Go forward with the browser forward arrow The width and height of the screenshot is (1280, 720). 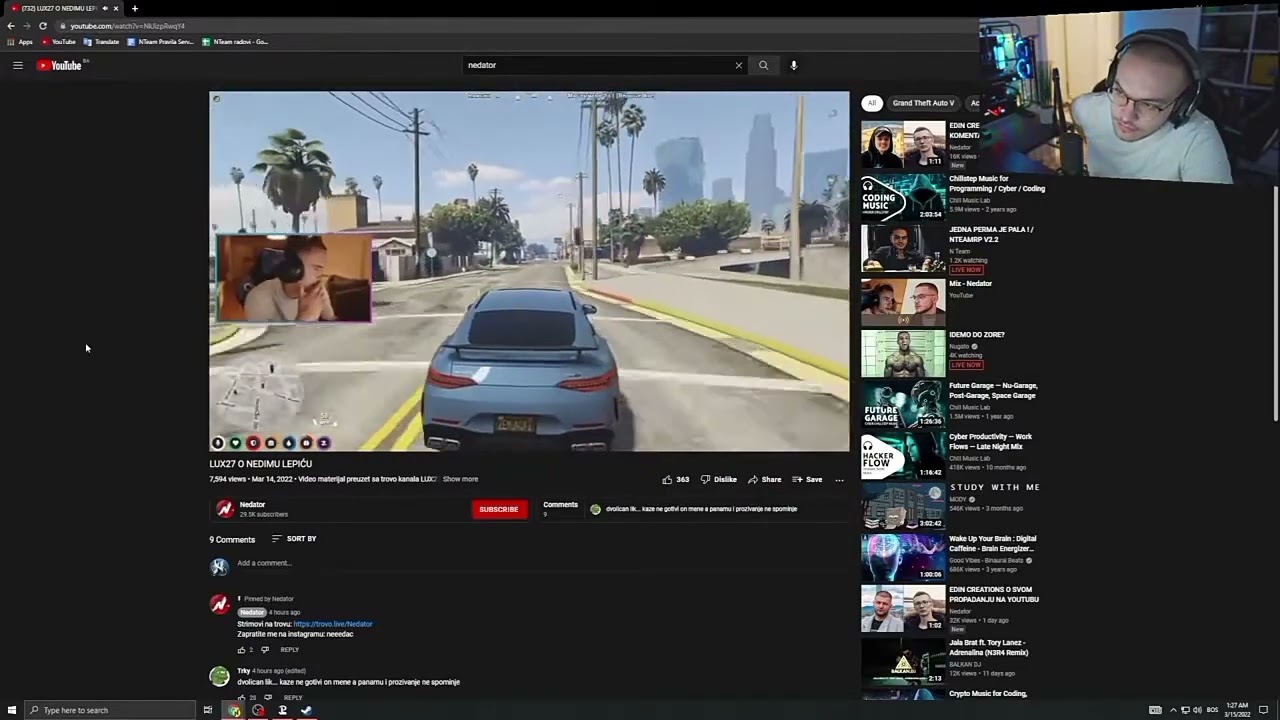27,25
